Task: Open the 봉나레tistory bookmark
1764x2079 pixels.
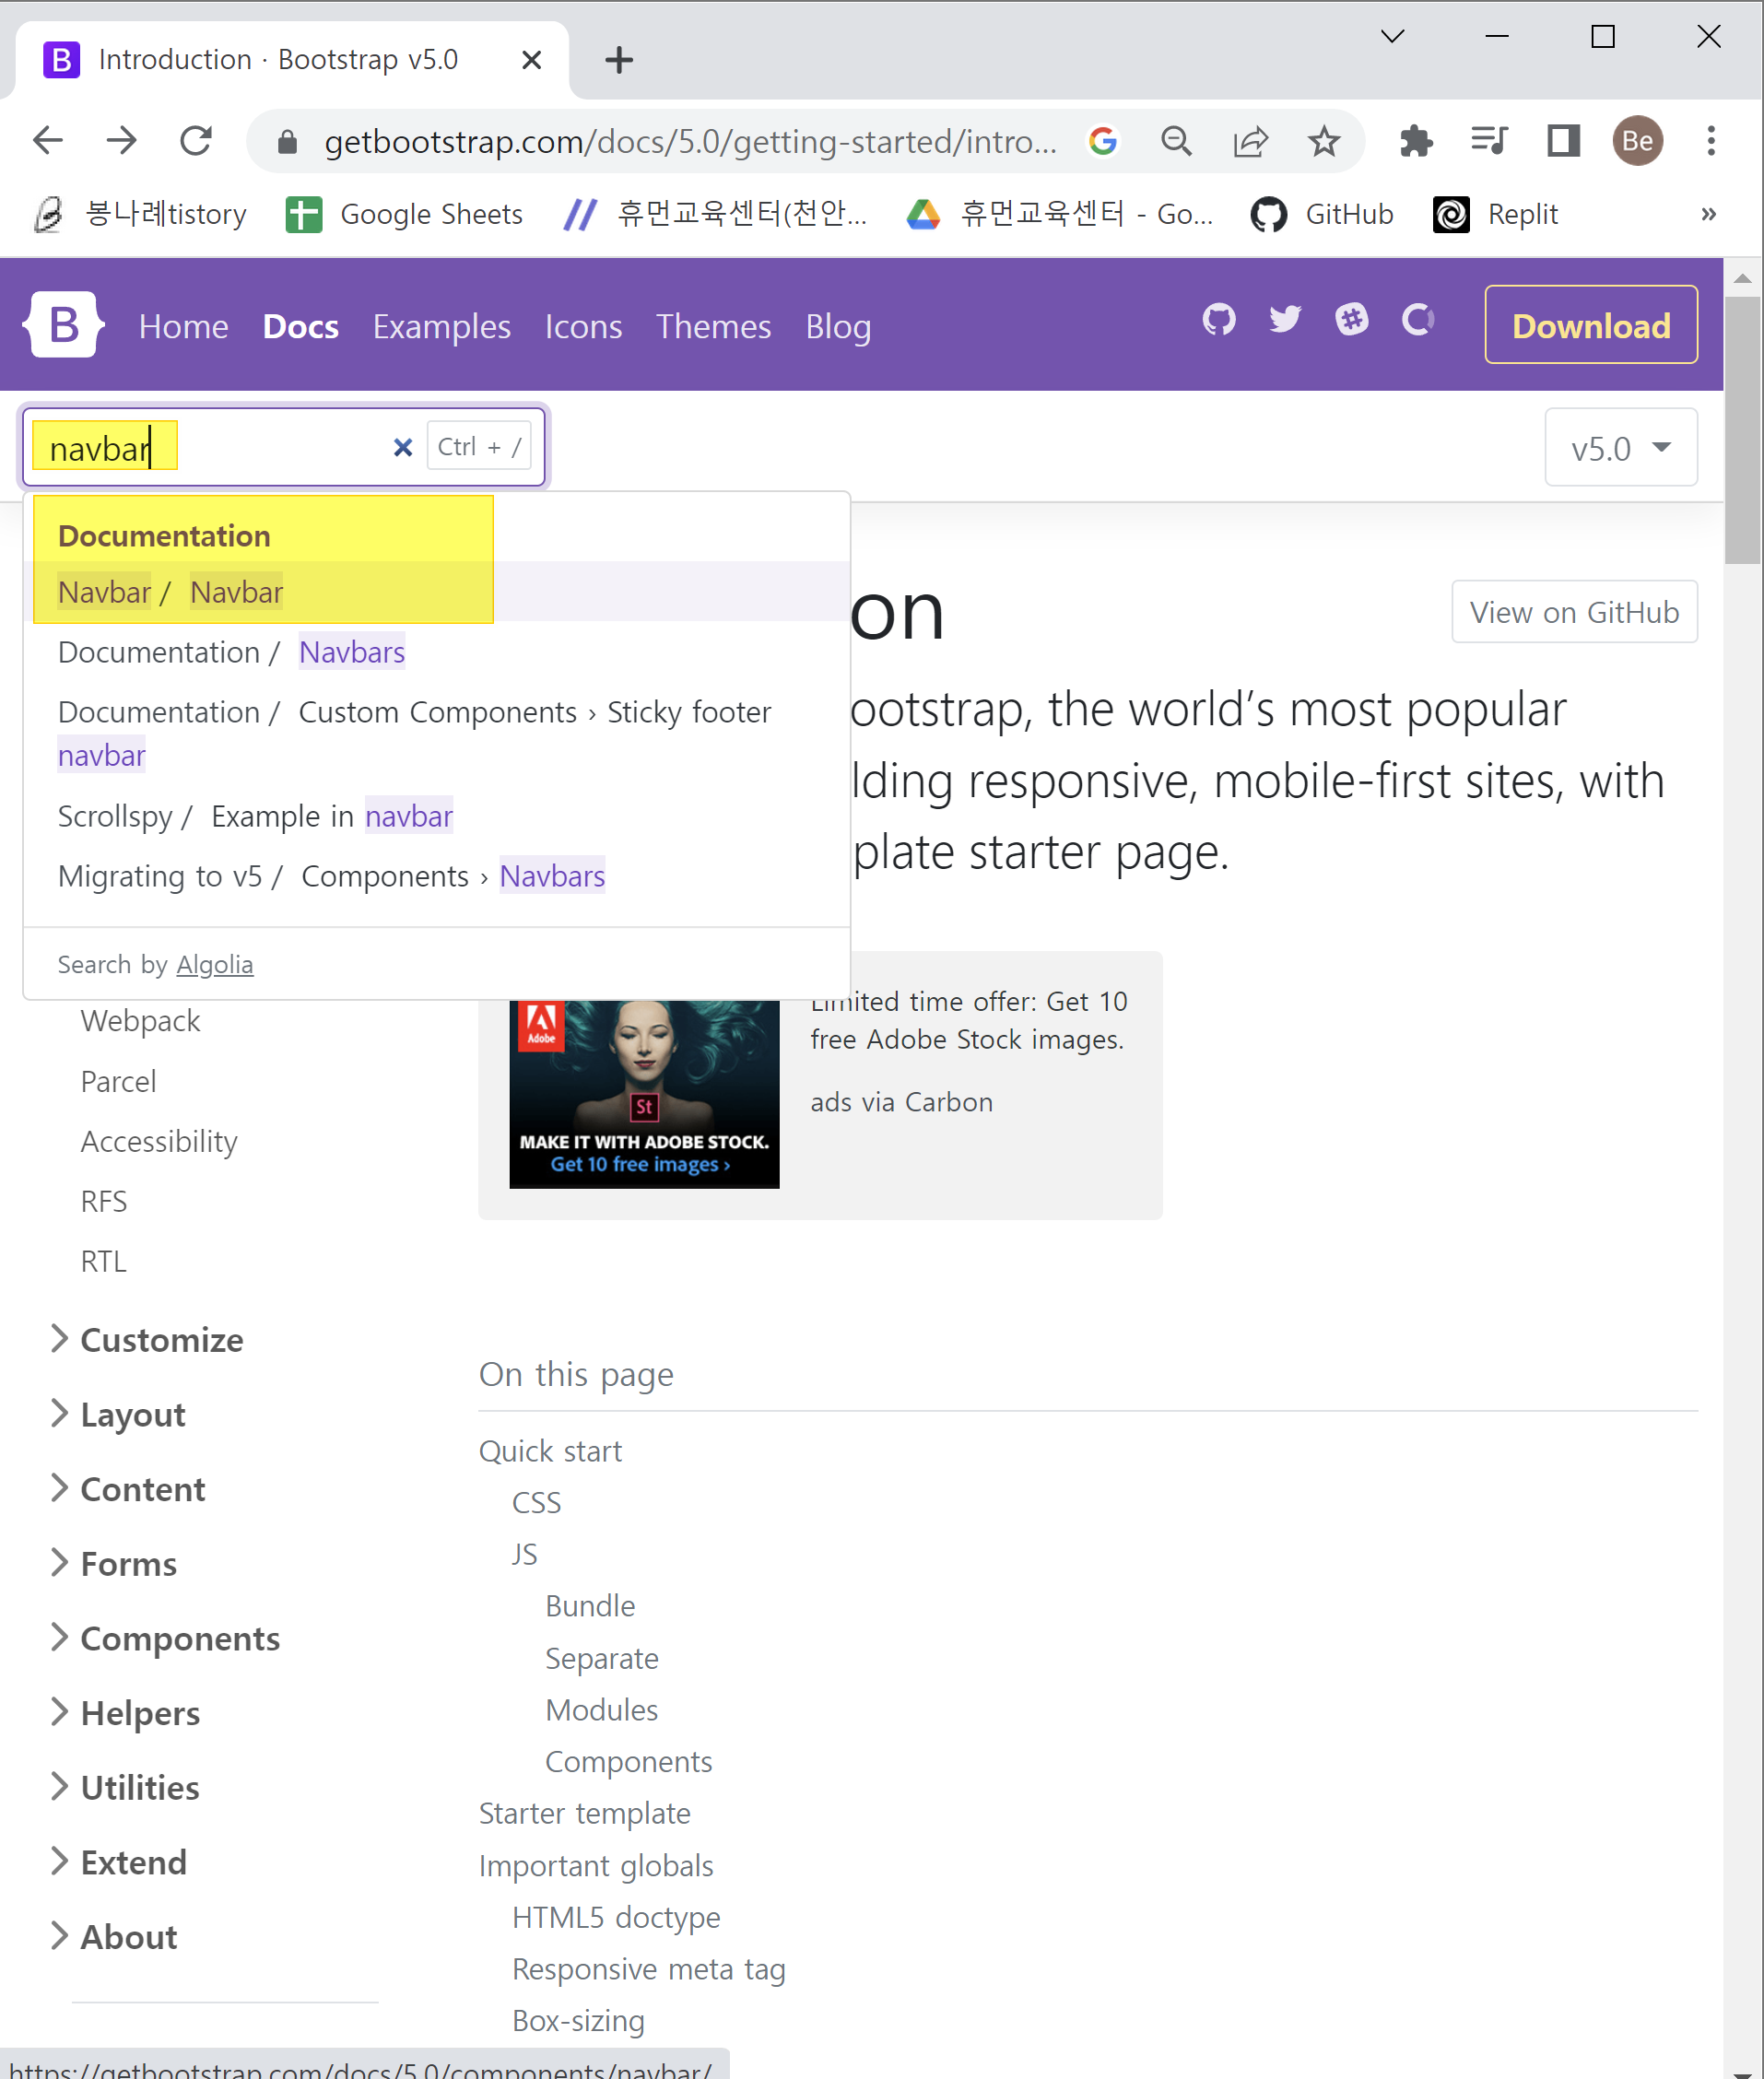Action: [140, 214]
